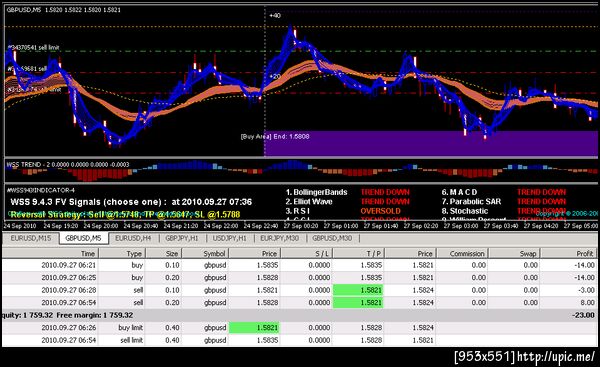Select the GBPUSD,M5 chart tab
This screenshot has height=367, width=600.
83,238
